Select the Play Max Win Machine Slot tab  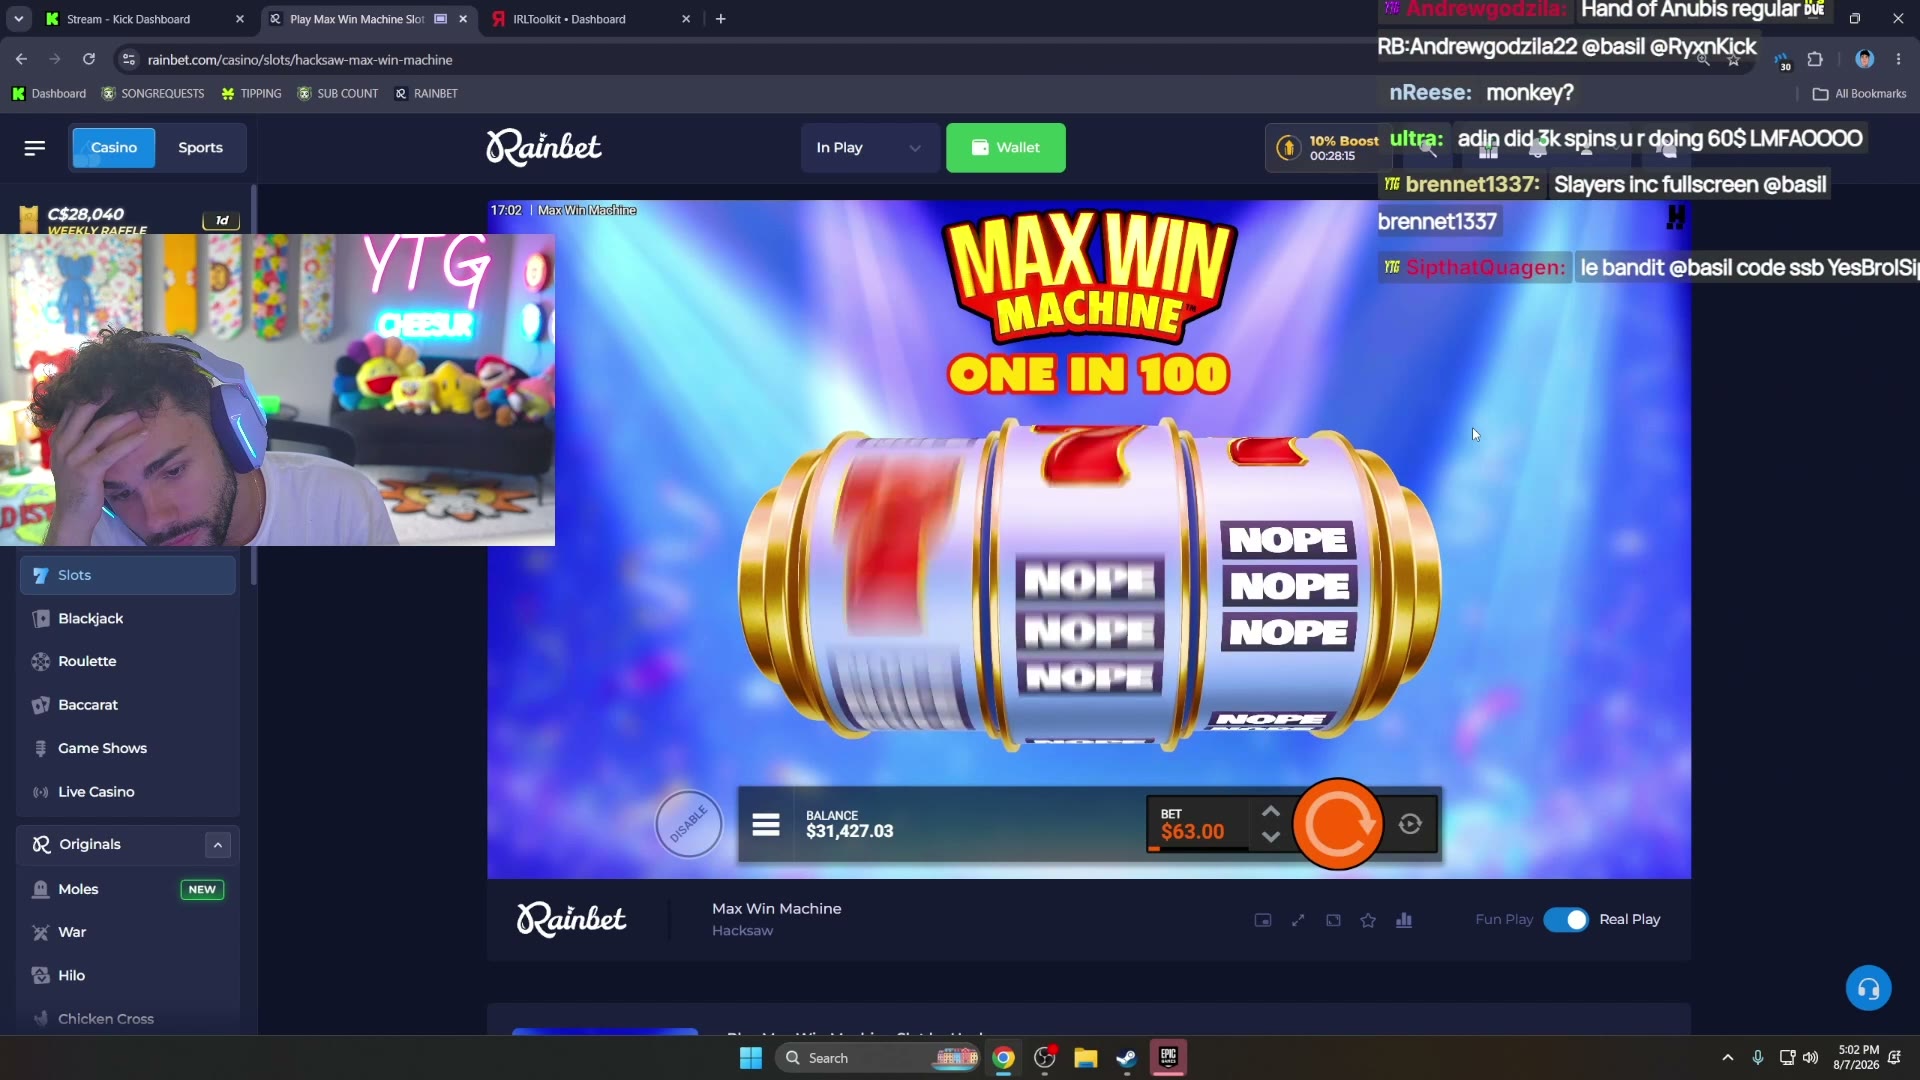tap(368, 19)
